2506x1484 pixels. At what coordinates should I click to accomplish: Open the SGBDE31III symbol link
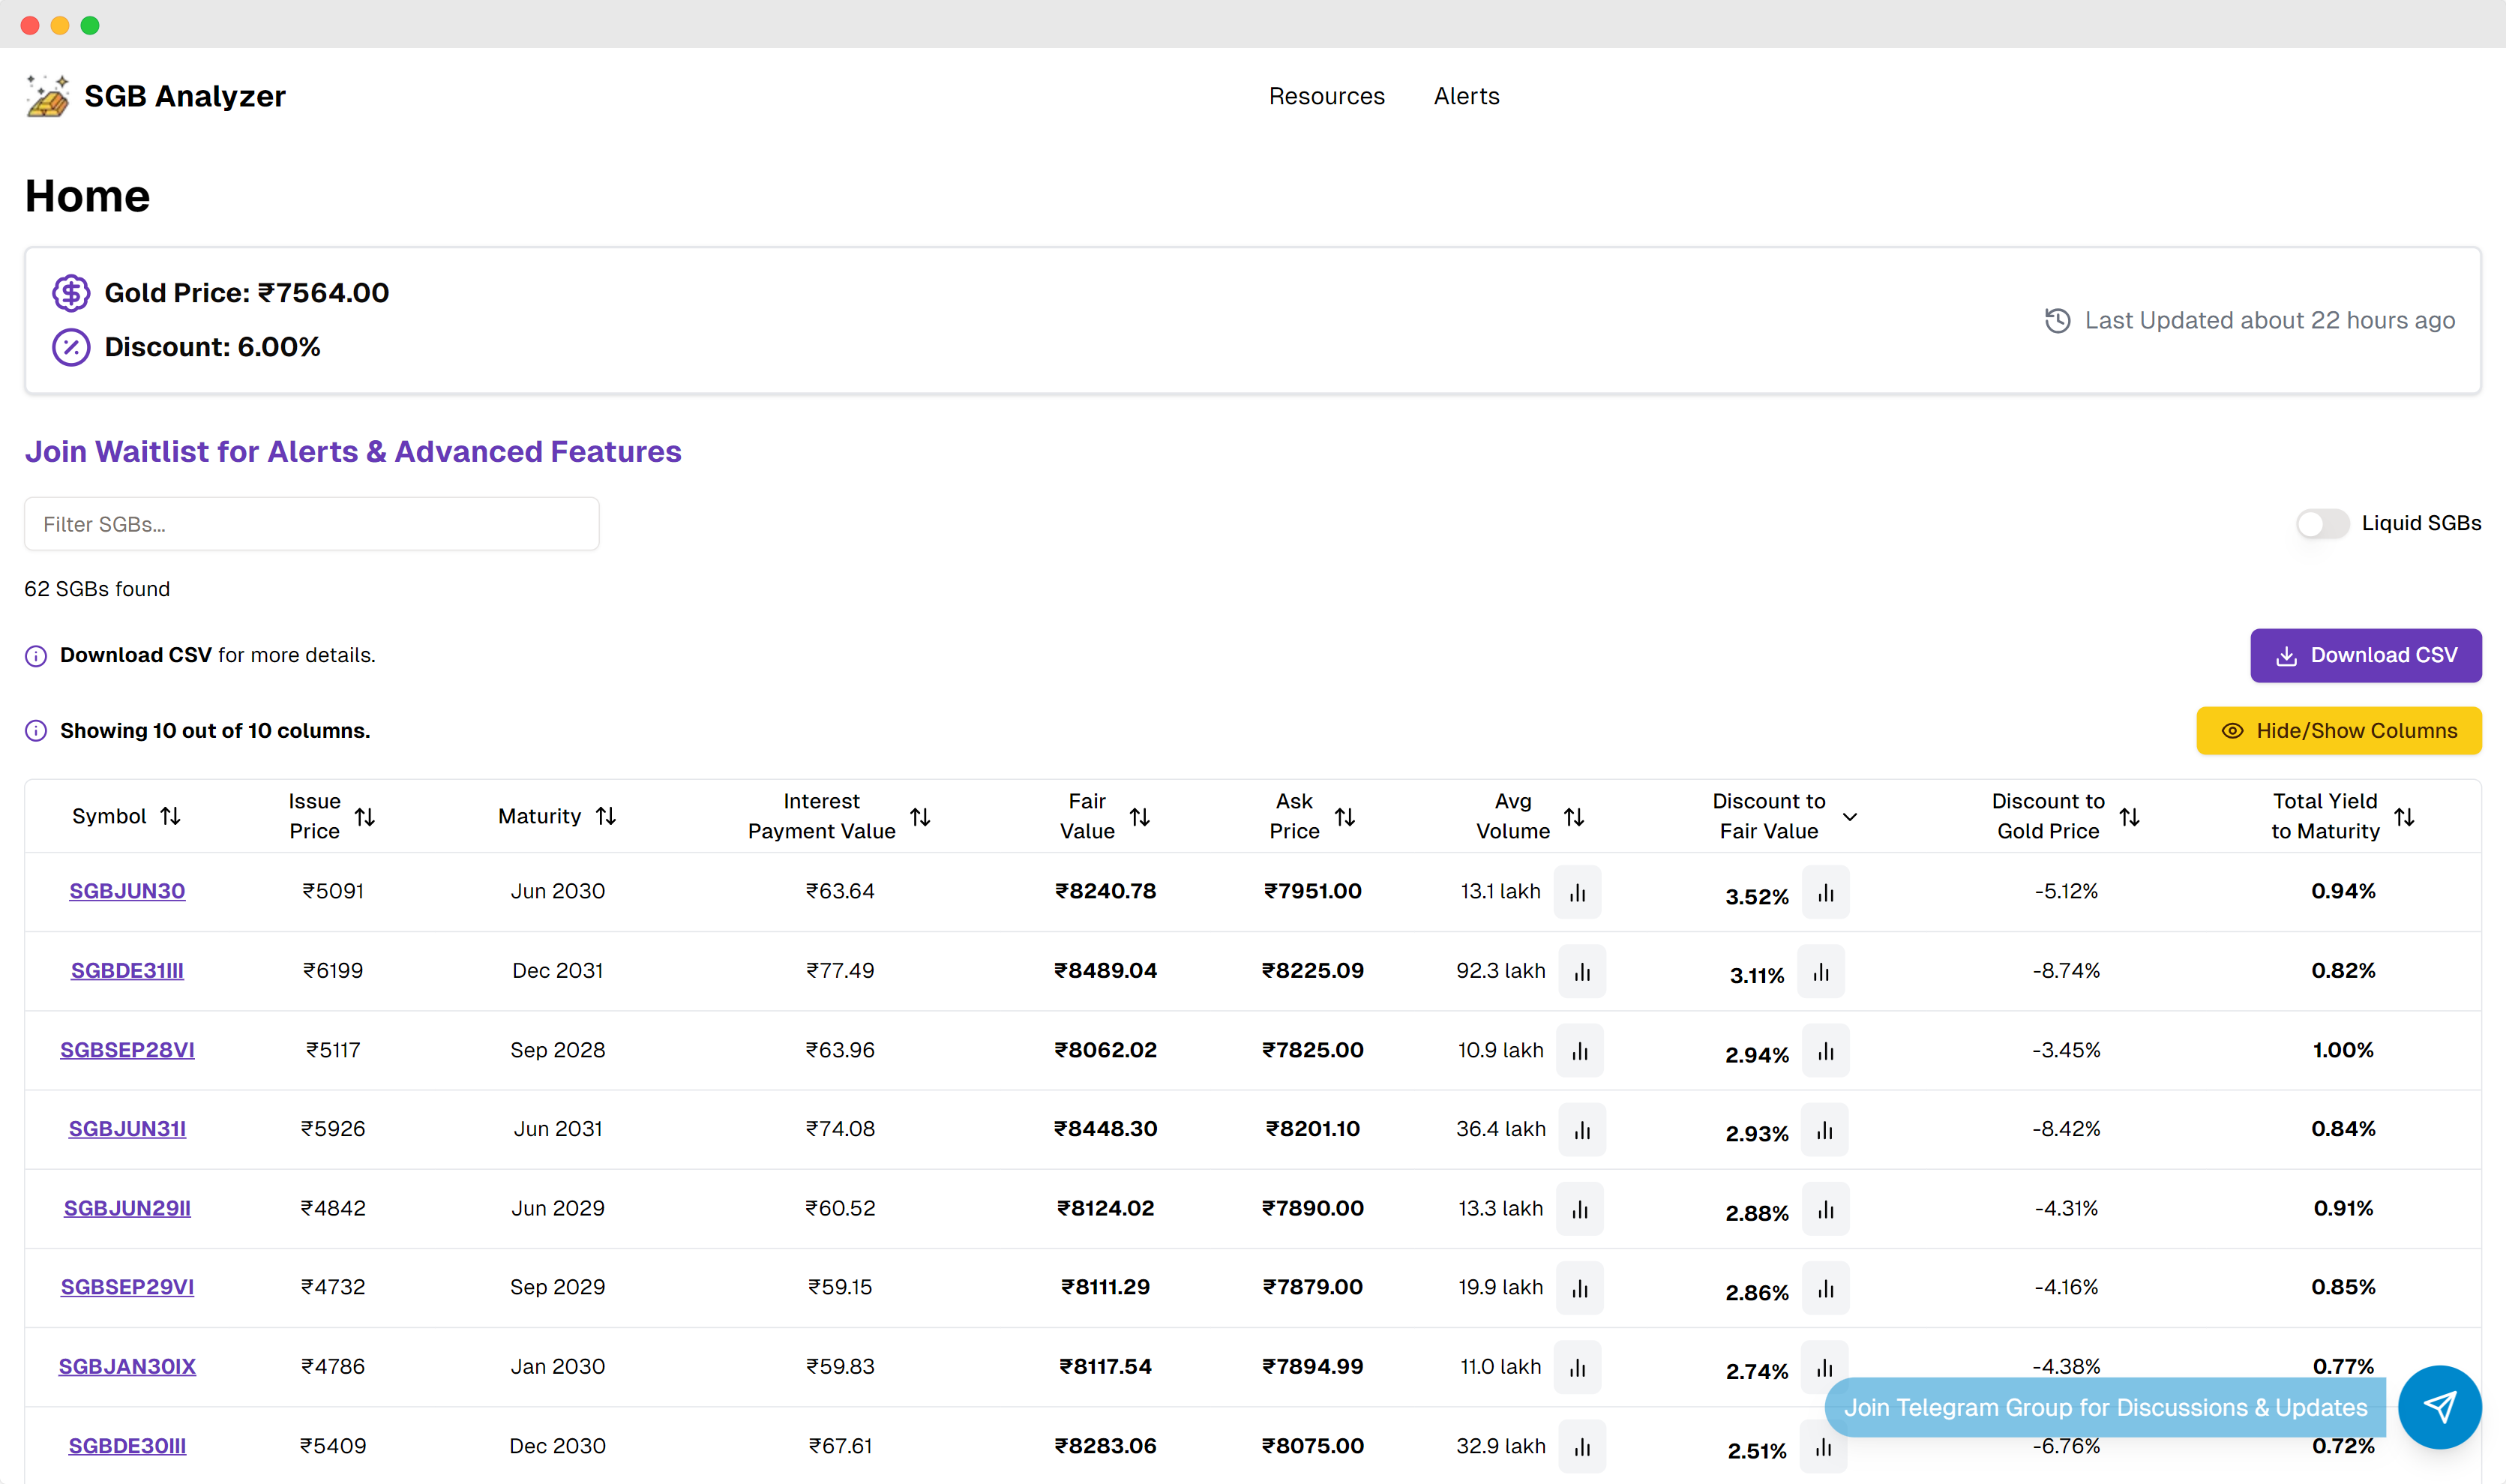(x=127, y=970)
